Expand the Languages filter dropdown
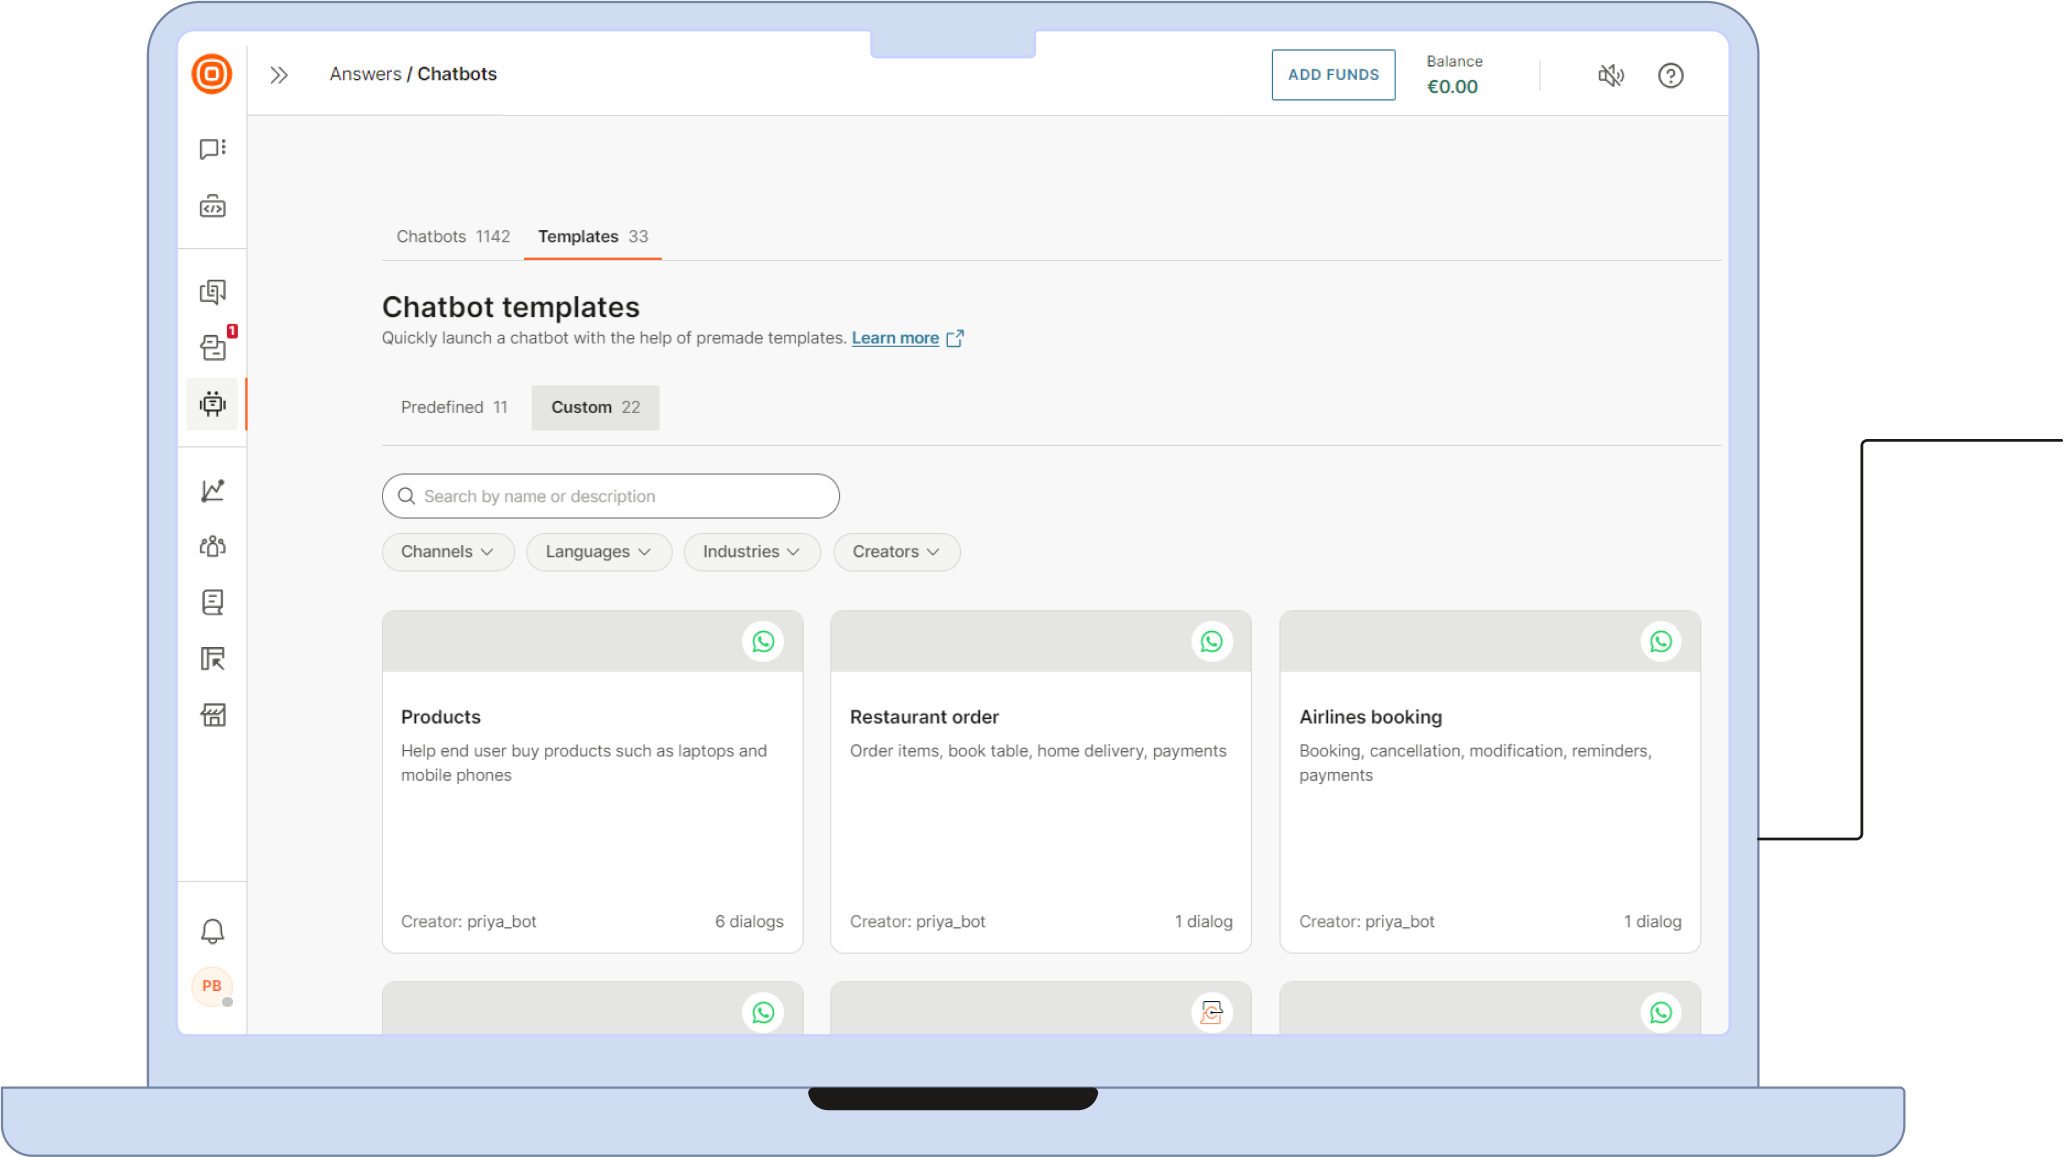Image resolution: width=2064 pixels, height=1157 pixels. [x=598, y=552]
